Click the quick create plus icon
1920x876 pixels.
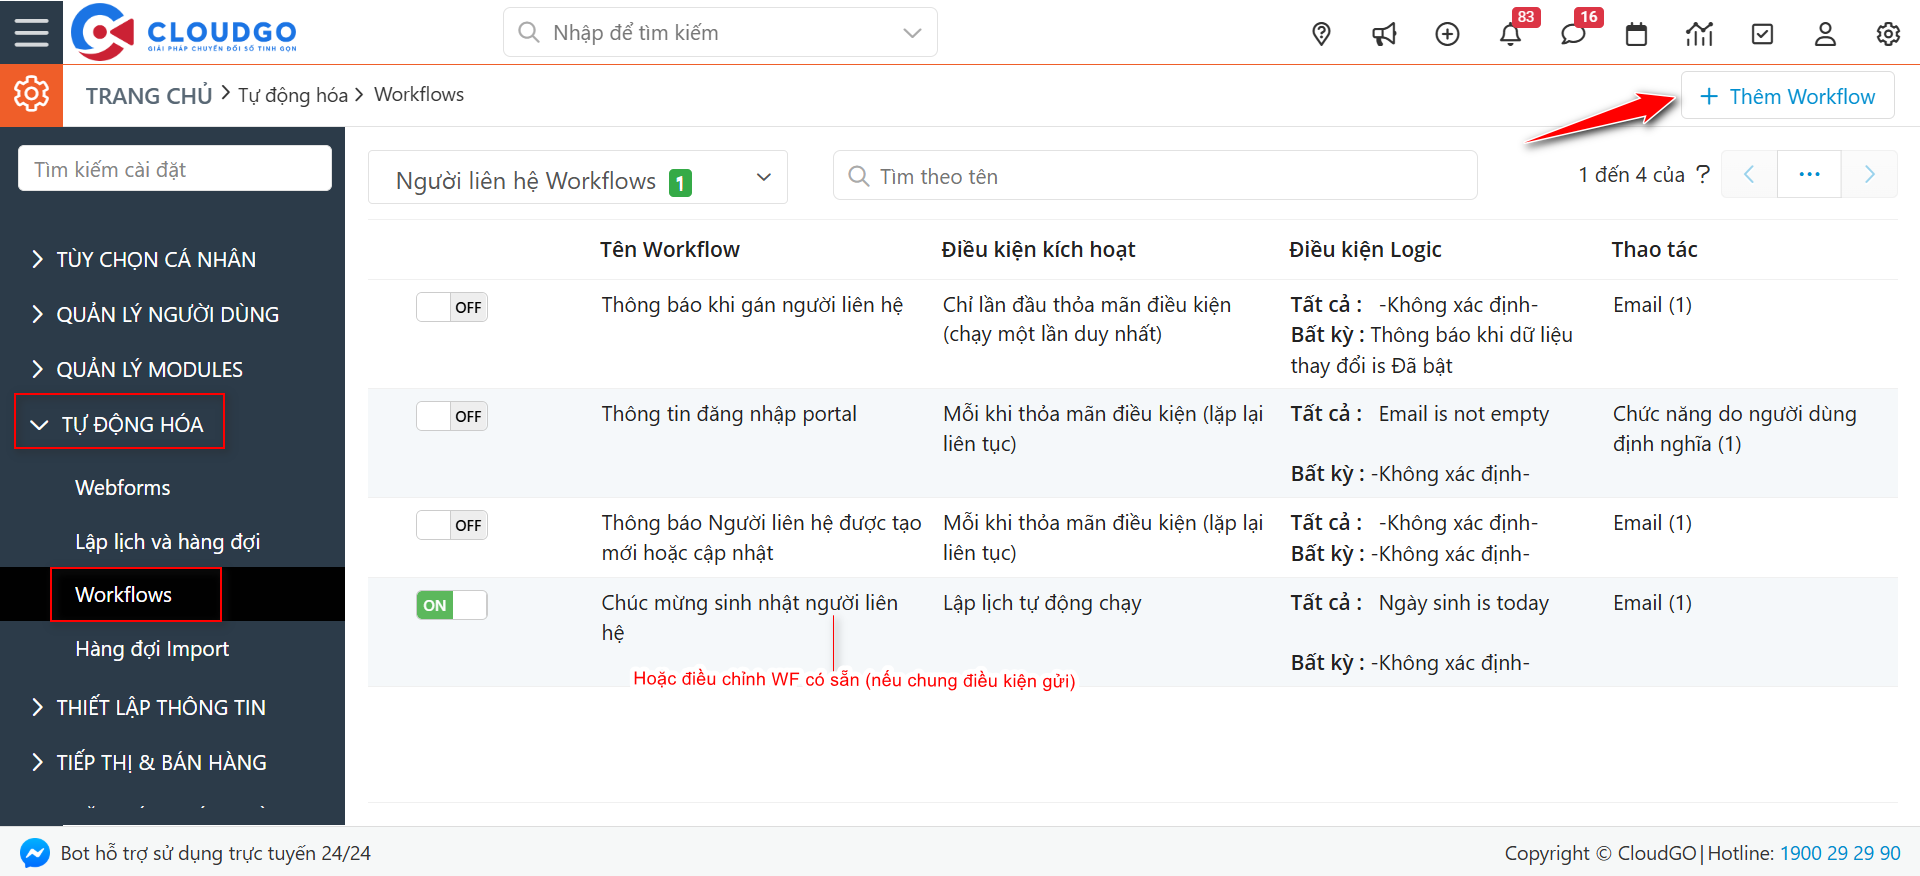coord(1447,34)
